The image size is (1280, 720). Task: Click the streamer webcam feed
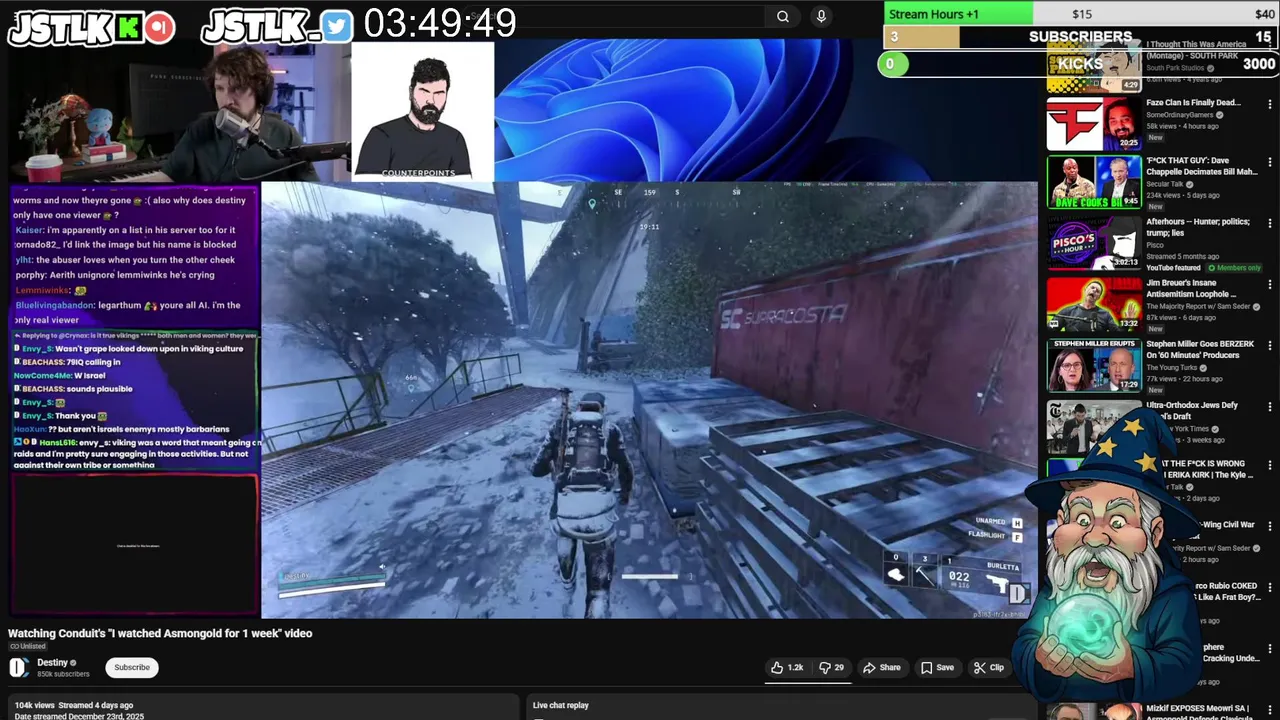(x=180, y=112)
